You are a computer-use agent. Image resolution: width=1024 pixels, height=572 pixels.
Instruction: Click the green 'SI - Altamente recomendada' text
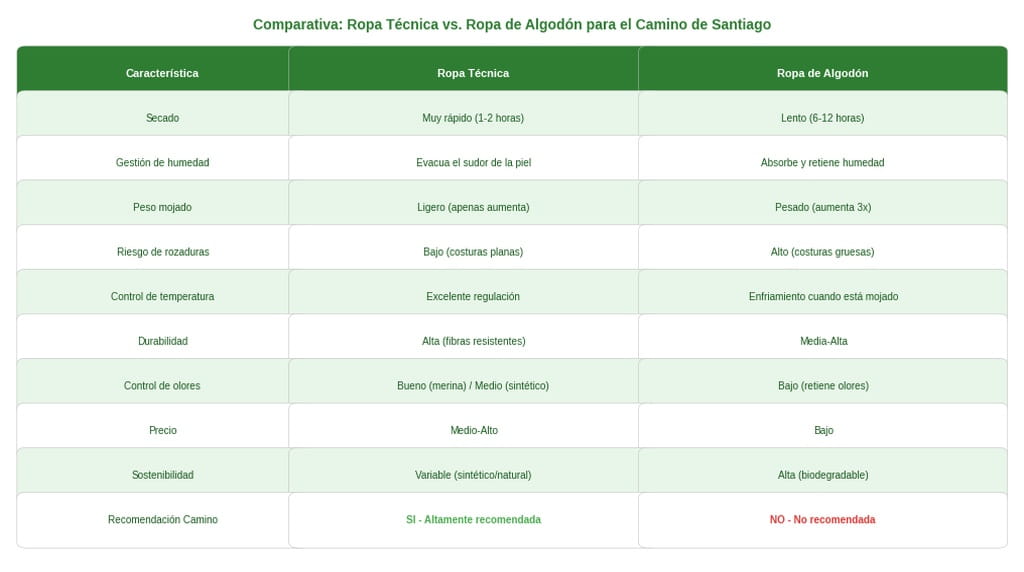473,520
